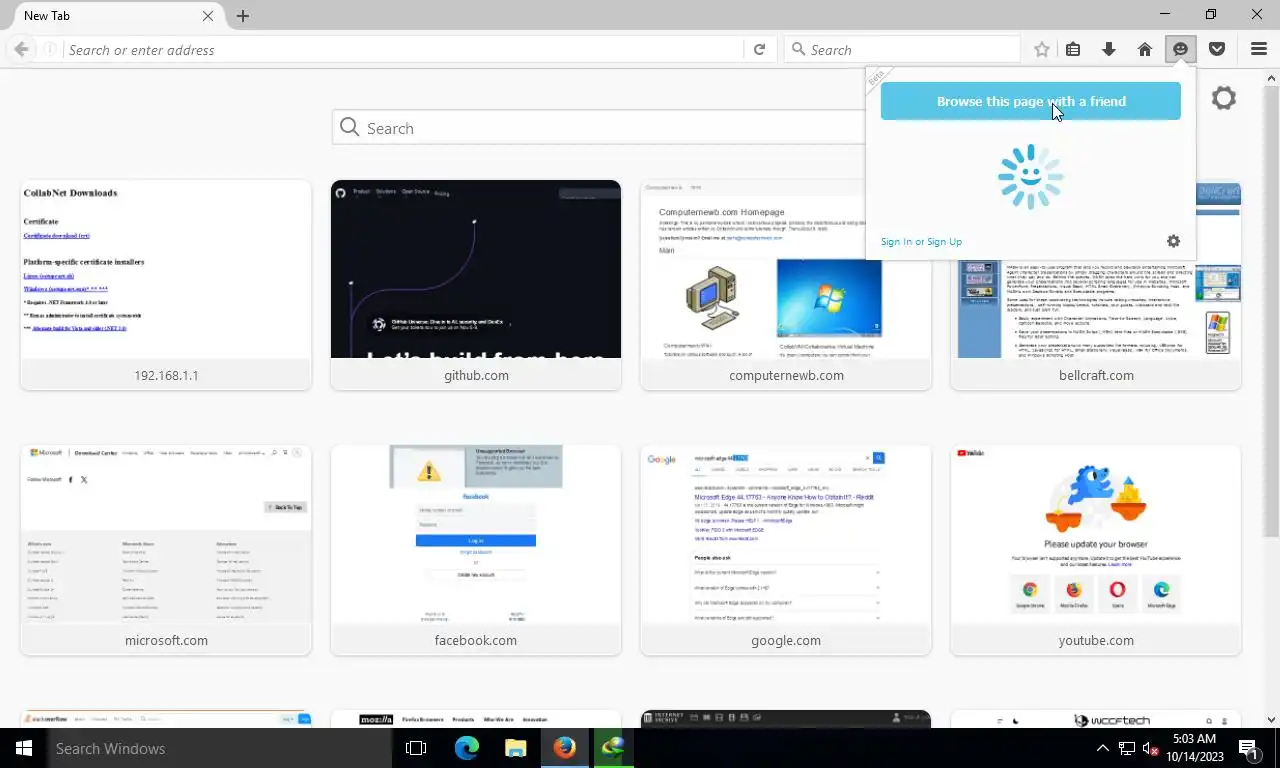Open the Downloads arrow icon
The height and width of the screenshot is (768, 1280).
tap(1109, 49)
